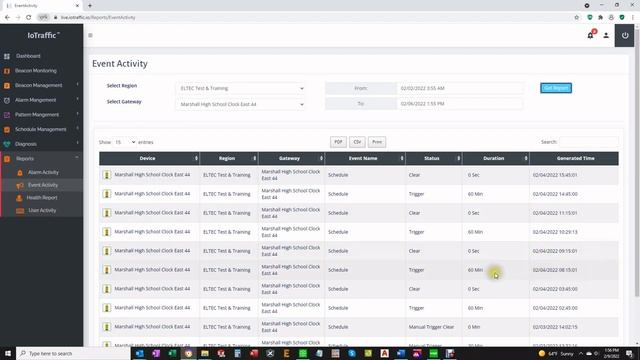The width and height of the screenshot is (640, 360).
Task: Open the Select Gateway dropdown
Action: (240, 104)
